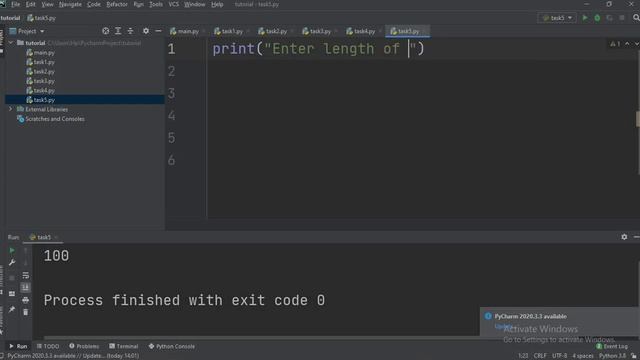
Task: Switch to the task1.py editor tab
Action: click(229, 31)
